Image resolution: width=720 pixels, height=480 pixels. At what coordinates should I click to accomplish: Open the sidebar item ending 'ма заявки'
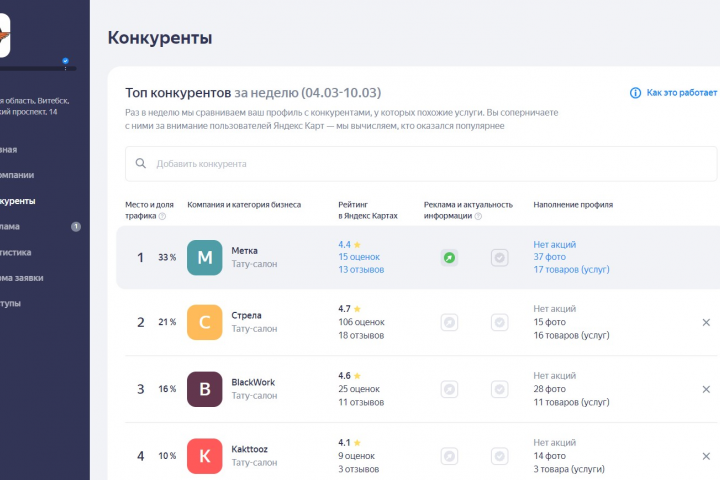(x=22, y=278)
